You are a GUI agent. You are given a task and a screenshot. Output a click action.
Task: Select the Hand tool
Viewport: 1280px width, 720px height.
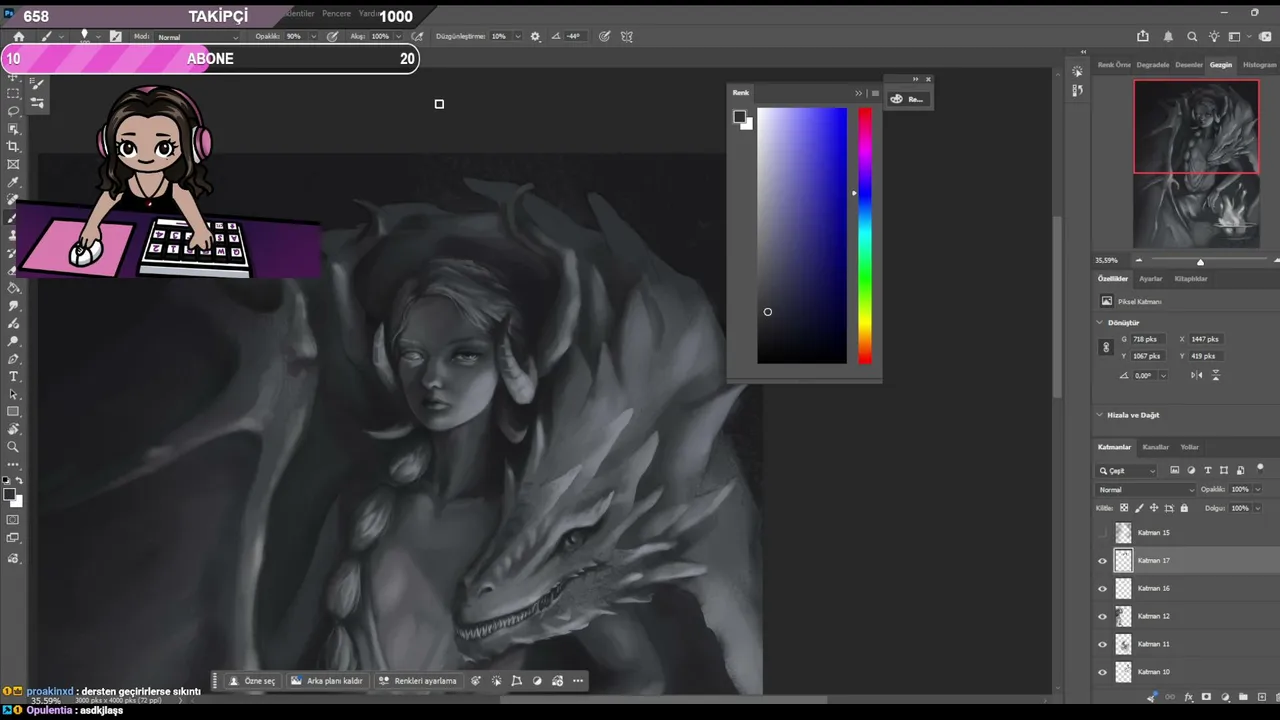13,429
